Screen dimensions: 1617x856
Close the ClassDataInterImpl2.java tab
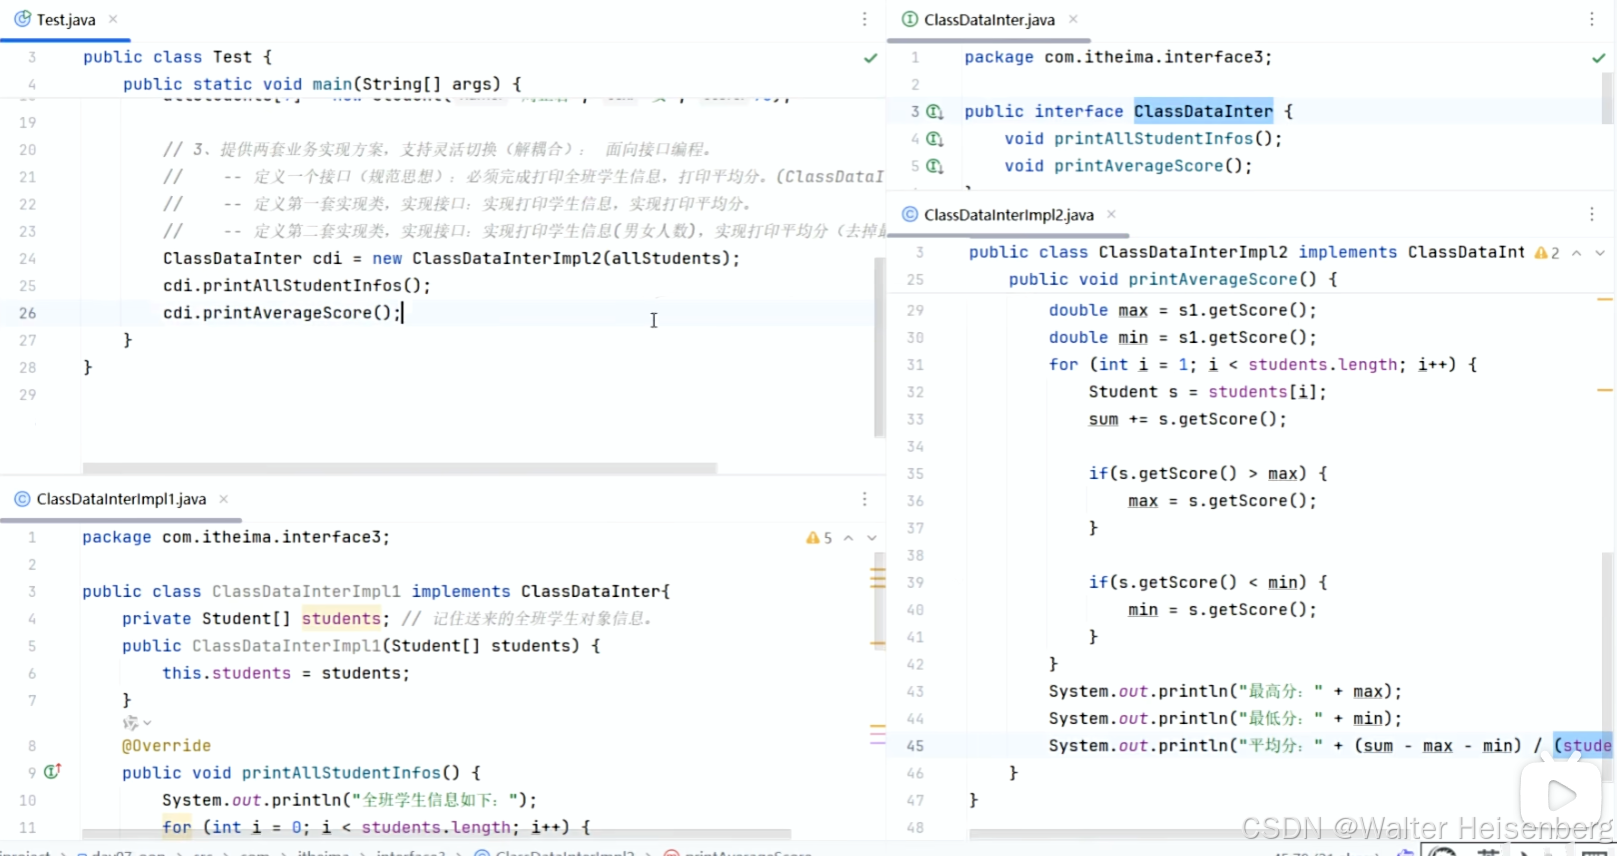(1111, 214)
